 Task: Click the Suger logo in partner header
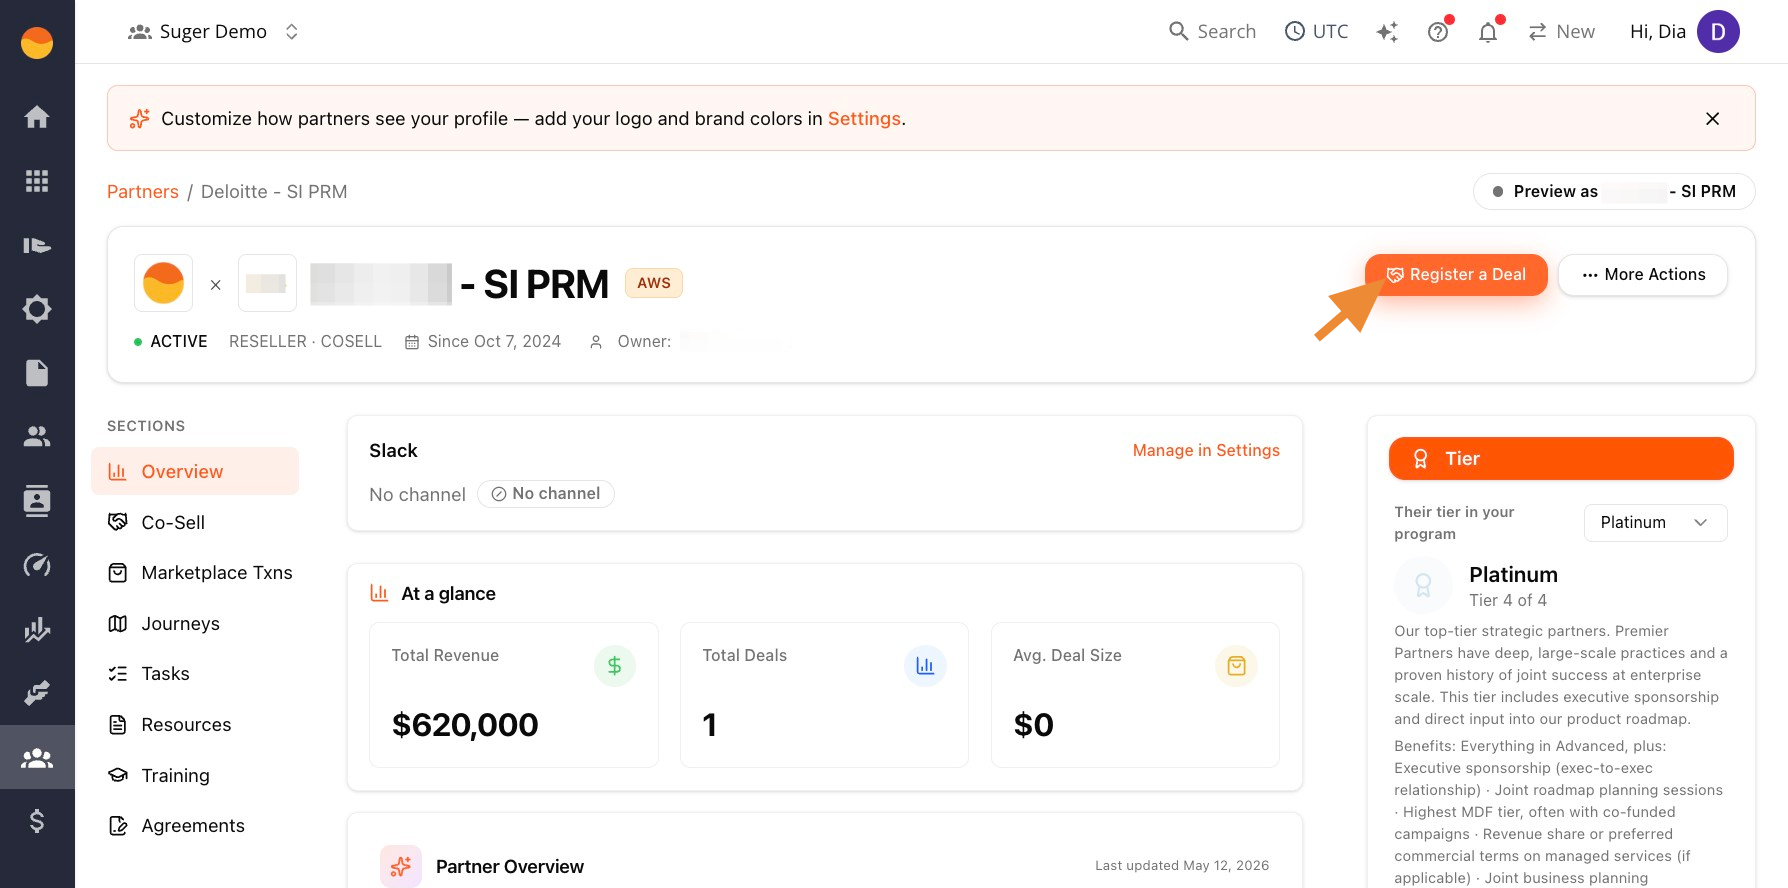click(x=164, y=283)
